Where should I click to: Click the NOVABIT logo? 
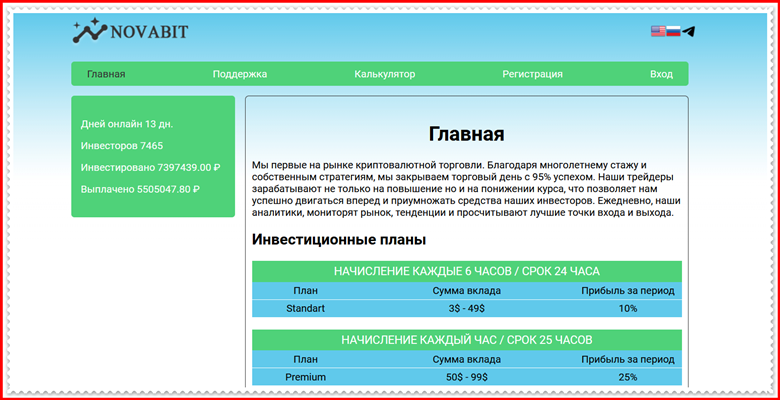130,31
